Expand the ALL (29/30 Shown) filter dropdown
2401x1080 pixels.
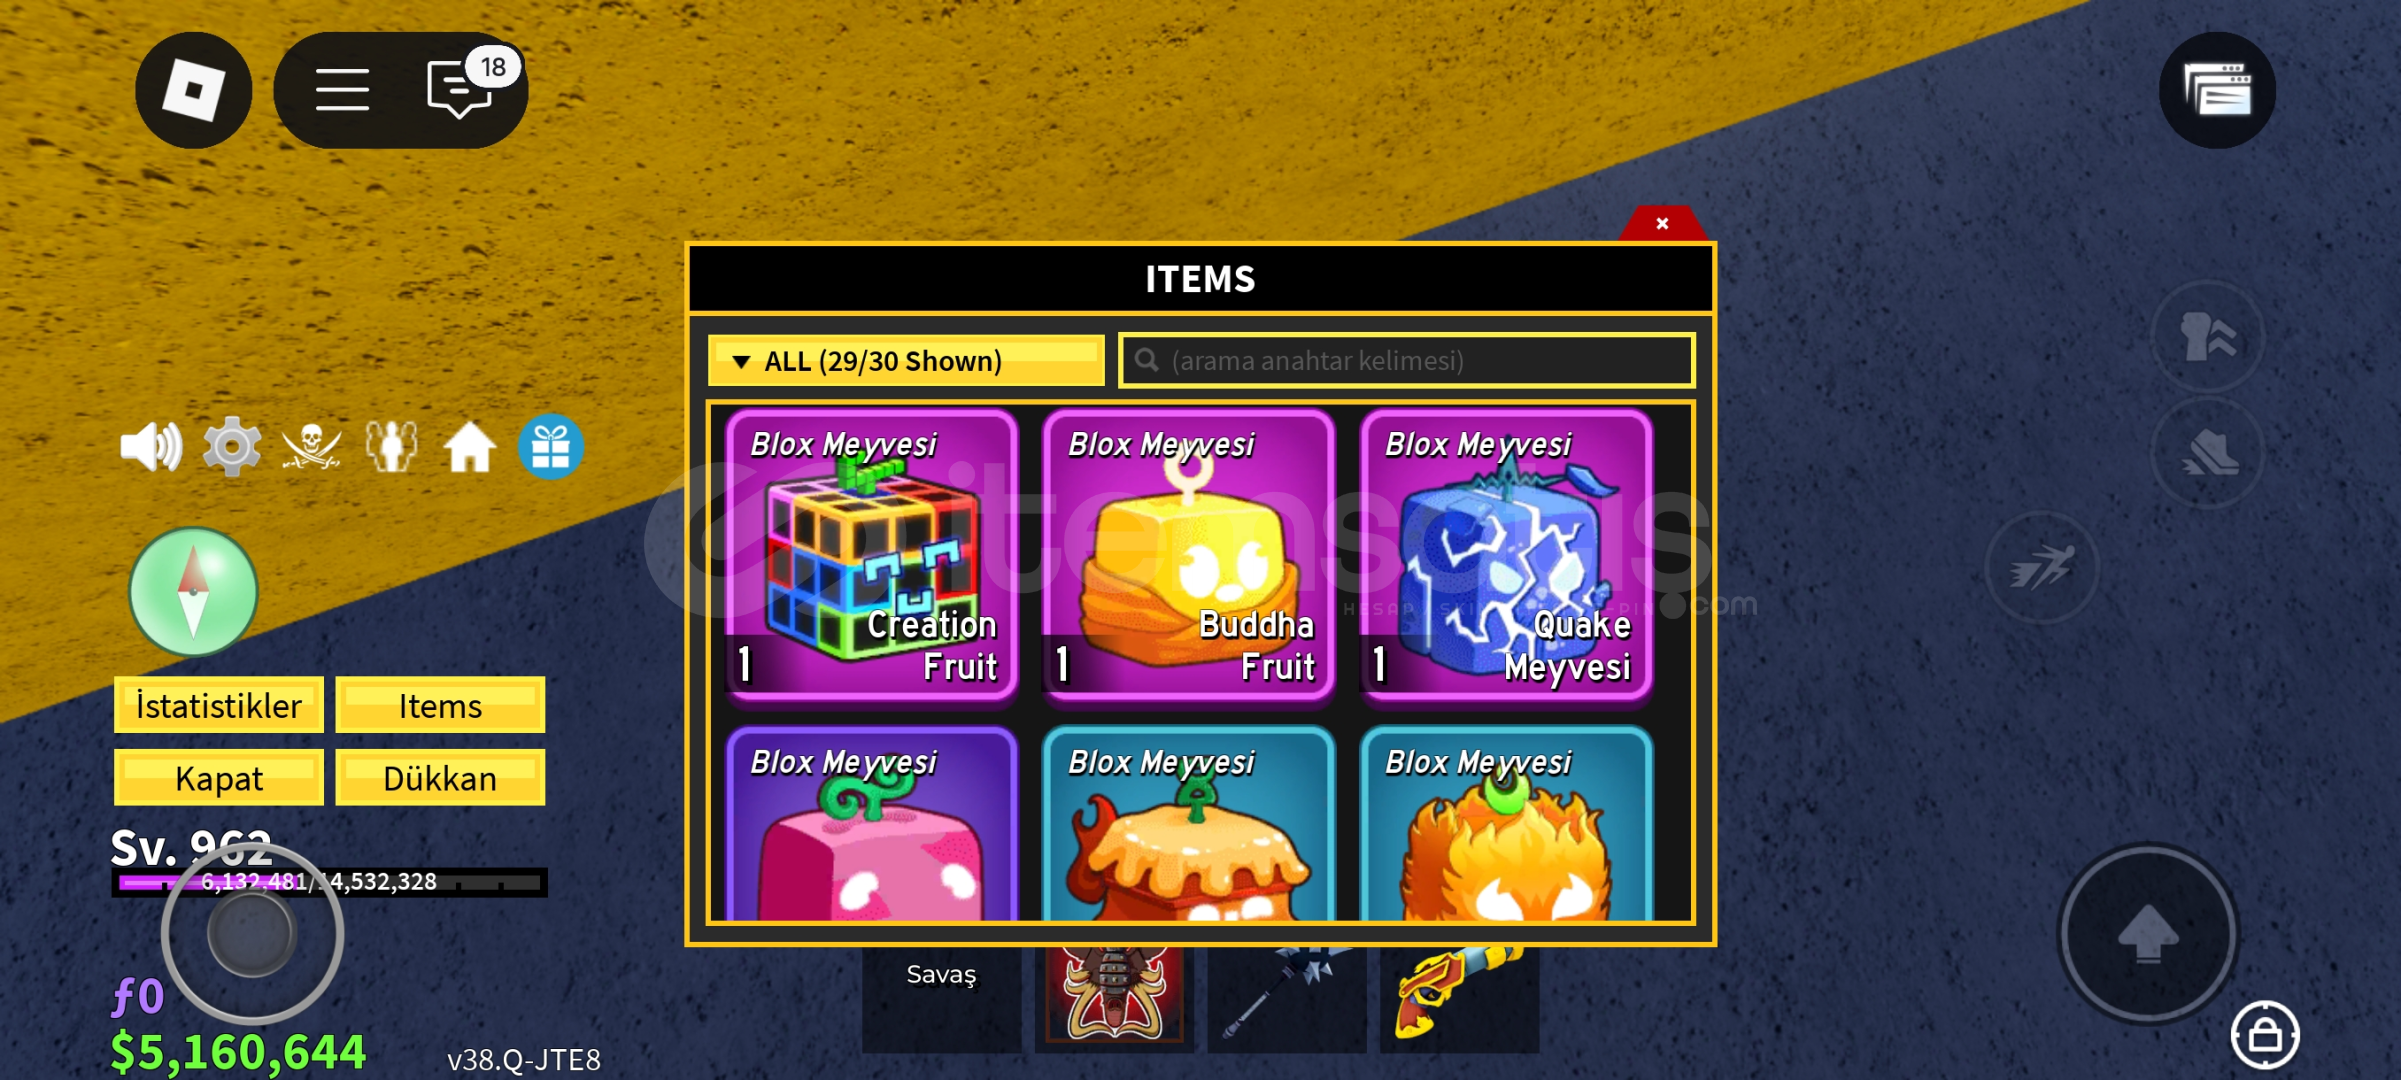click(906, 361)
